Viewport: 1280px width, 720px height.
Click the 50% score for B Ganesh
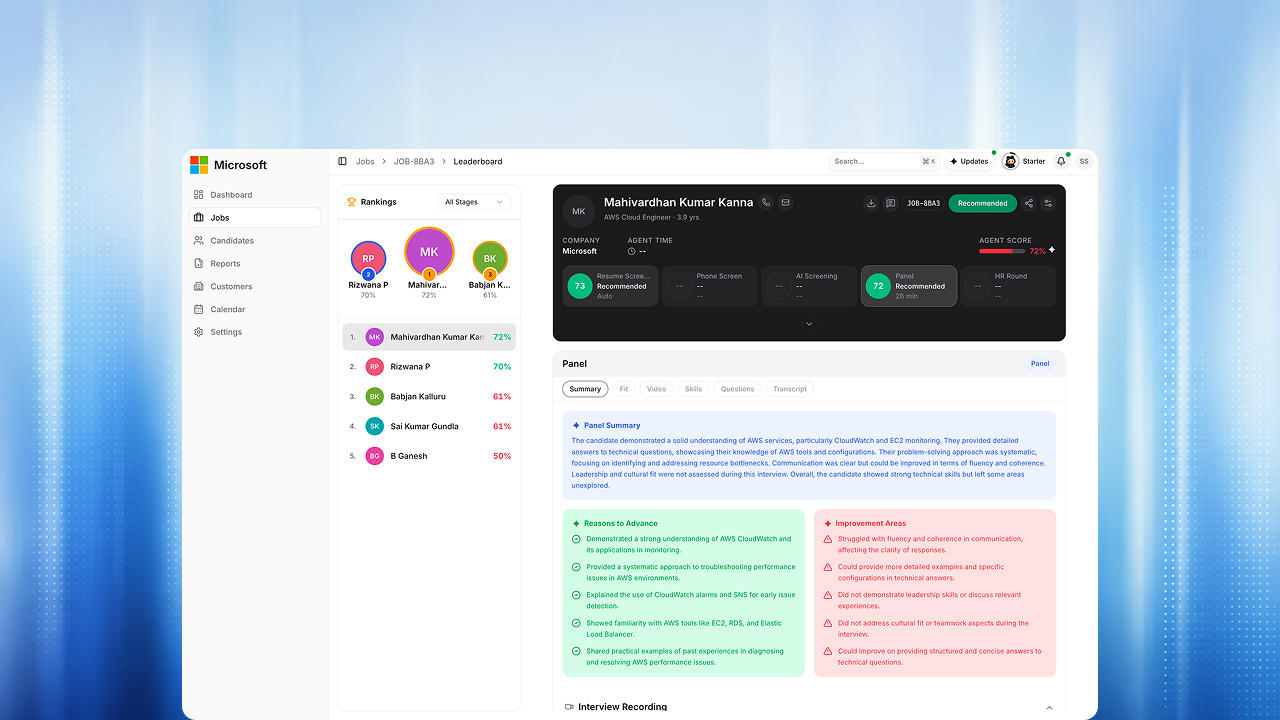502,456
